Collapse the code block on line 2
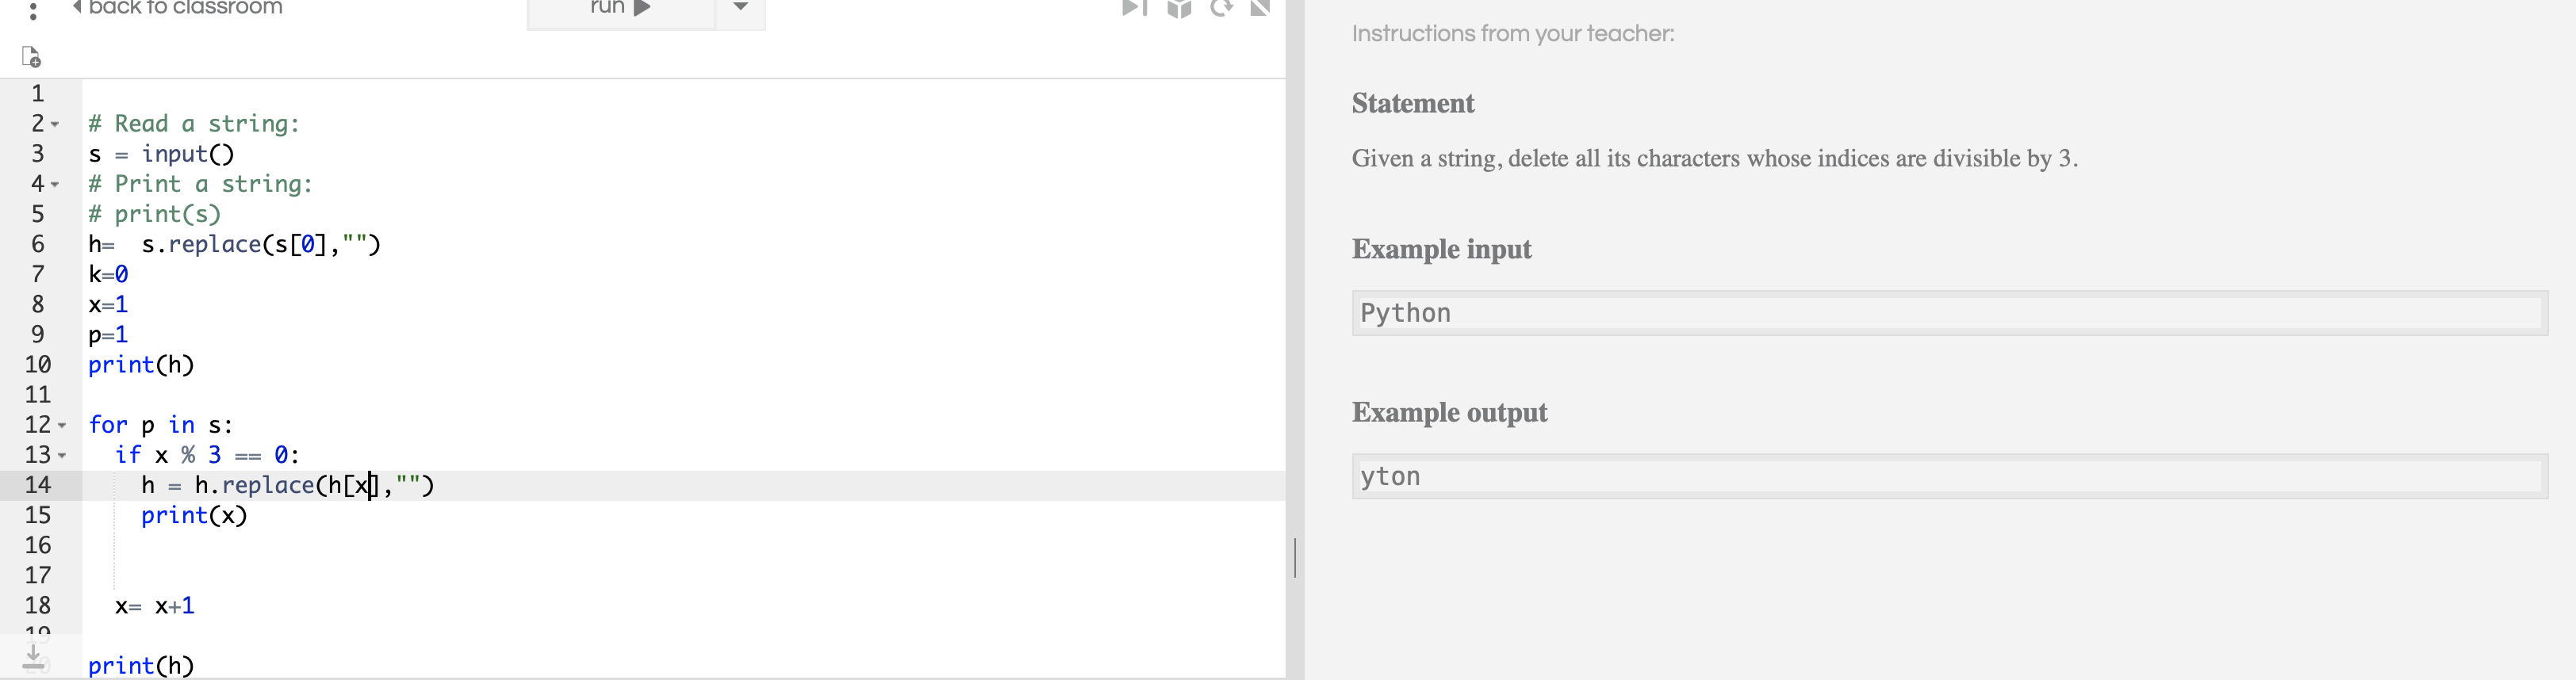2576x680 pixels. tap(56, 124)
